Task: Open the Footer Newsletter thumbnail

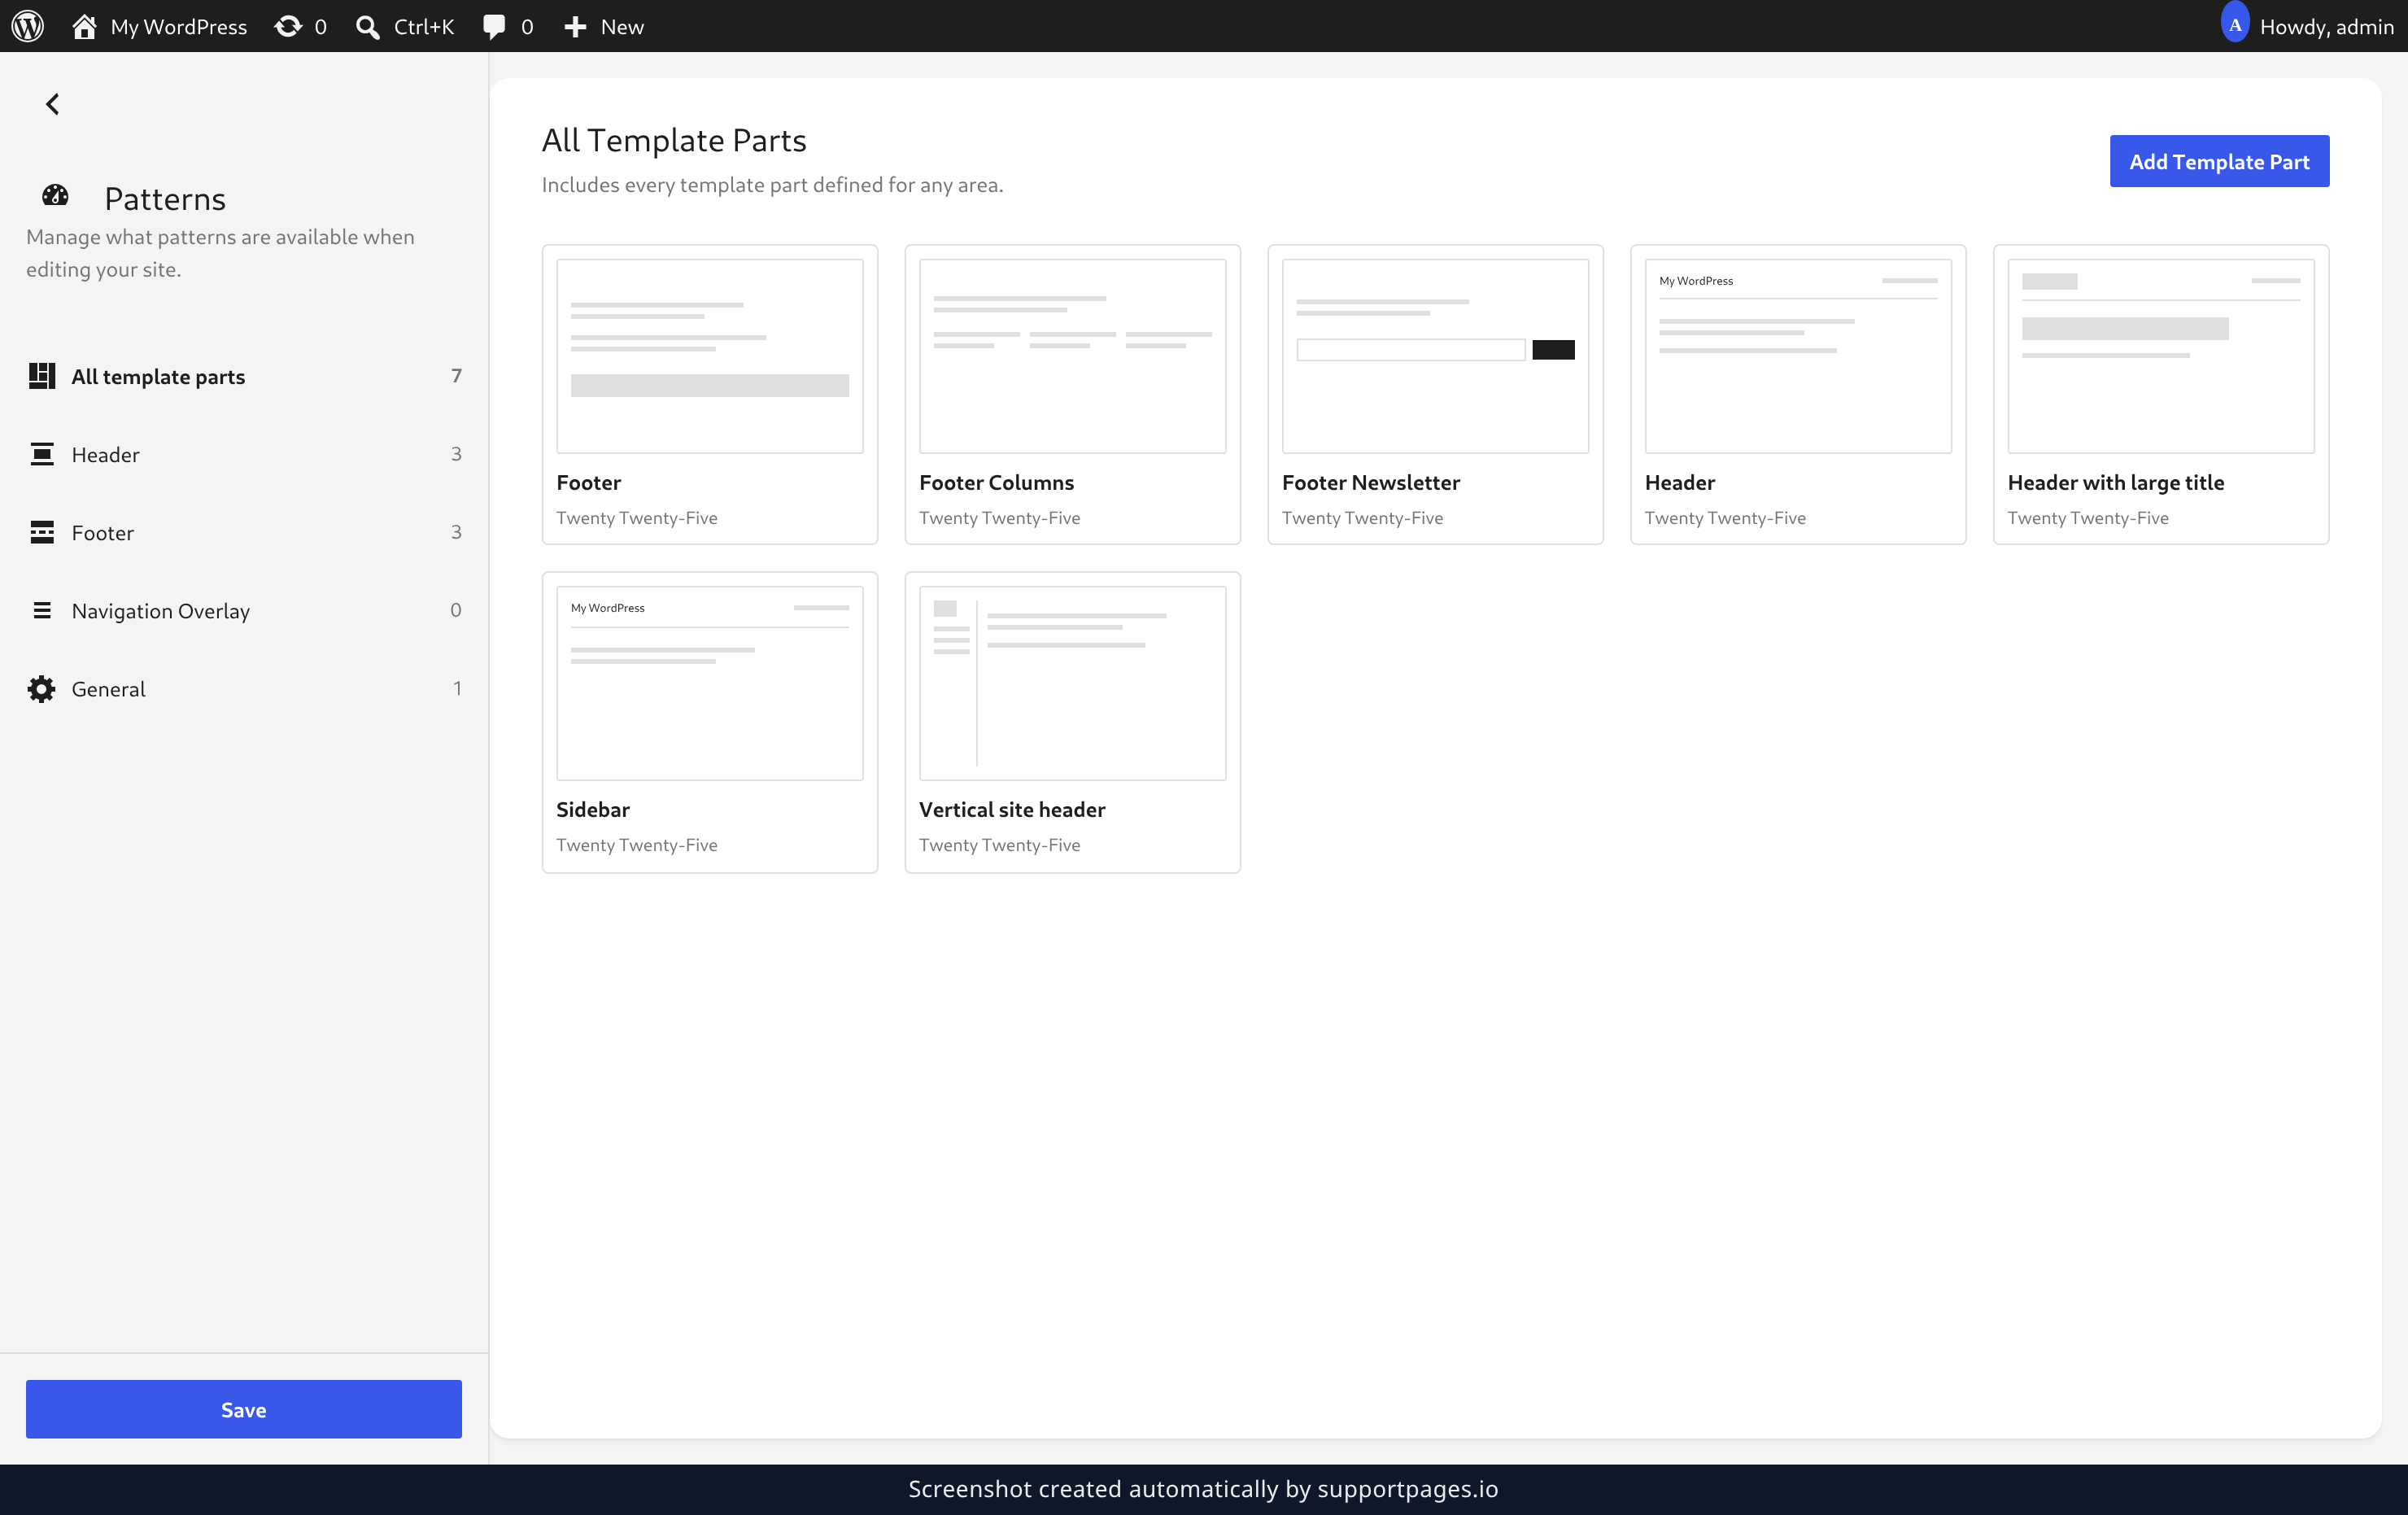Action: coord(1435,356)
